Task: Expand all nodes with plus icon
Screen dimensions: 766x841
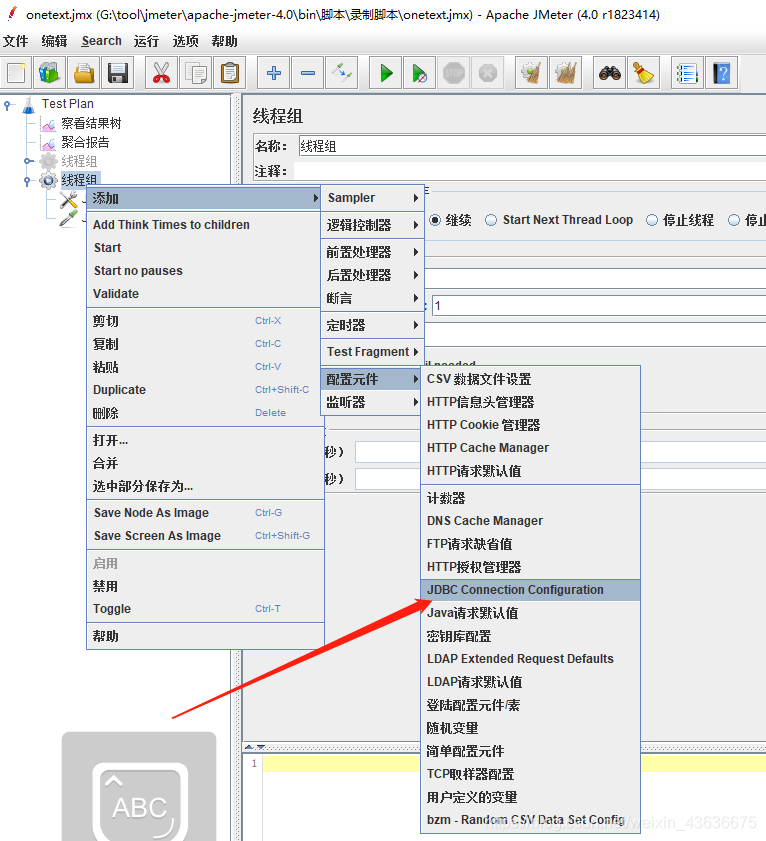Action: pos(274,72)
